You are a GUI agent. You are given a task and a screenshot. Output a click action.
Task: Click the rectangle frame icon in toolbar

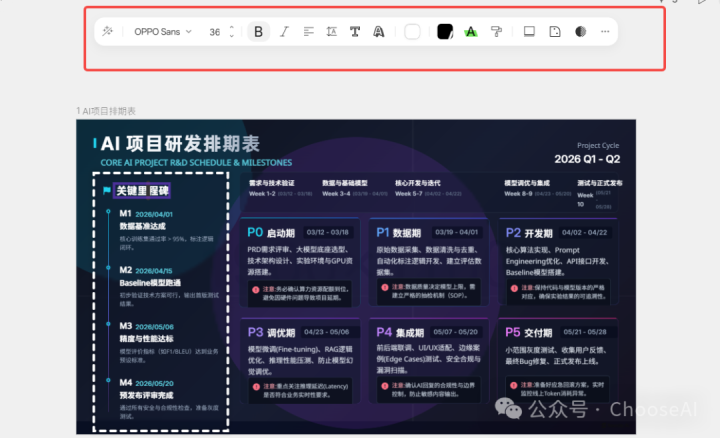[530, 32]
